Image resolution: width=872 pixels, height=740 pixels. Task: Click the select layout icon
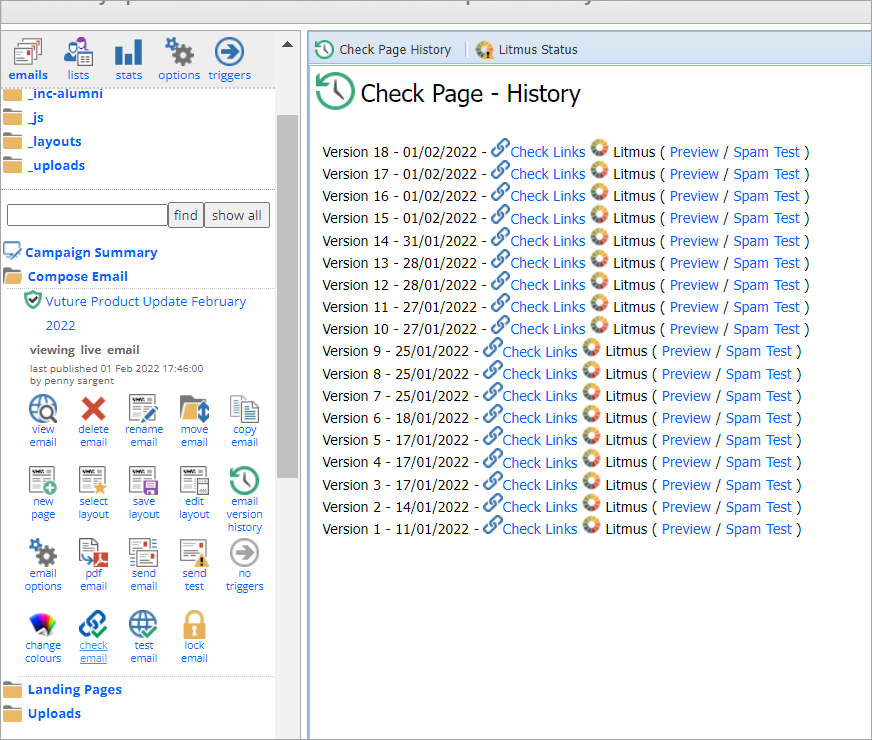click(93, 480)
